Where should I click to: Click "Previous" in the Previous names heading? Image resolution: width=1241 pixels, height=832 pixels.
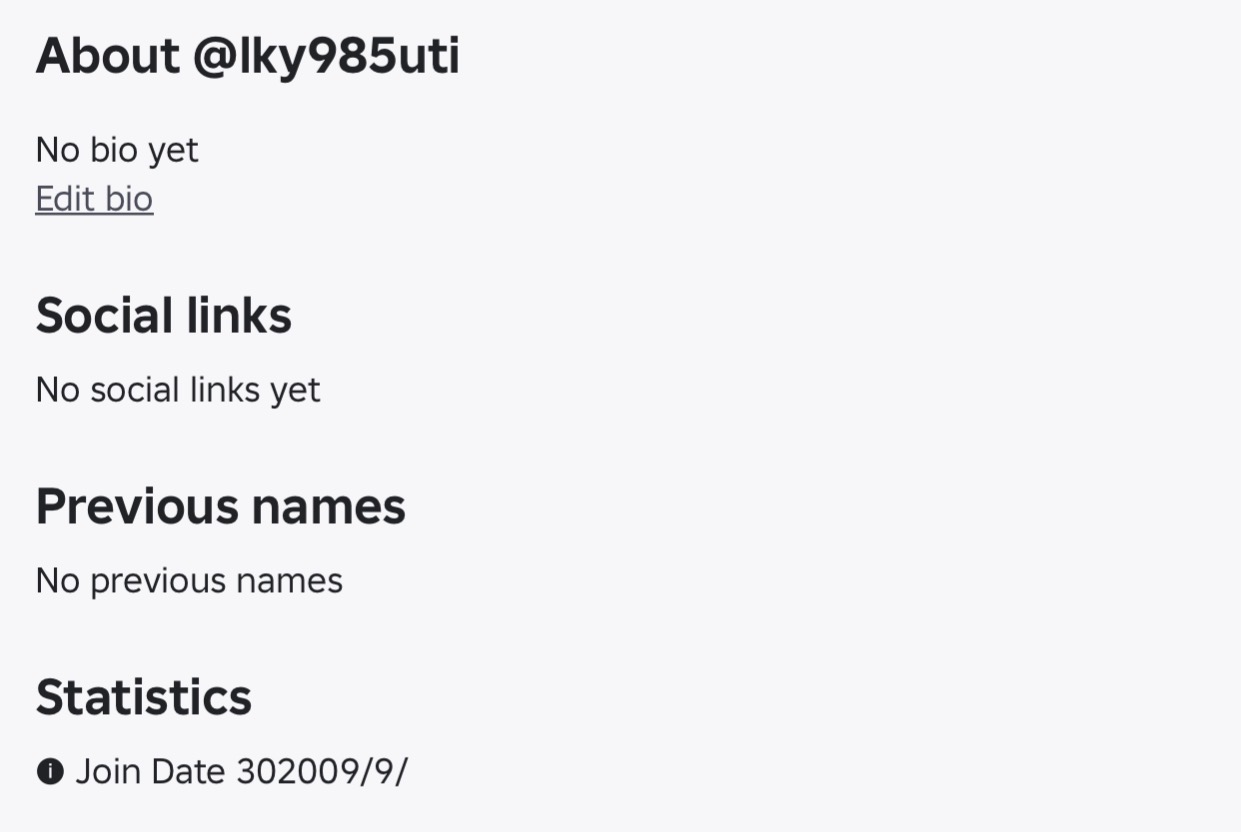137,506
